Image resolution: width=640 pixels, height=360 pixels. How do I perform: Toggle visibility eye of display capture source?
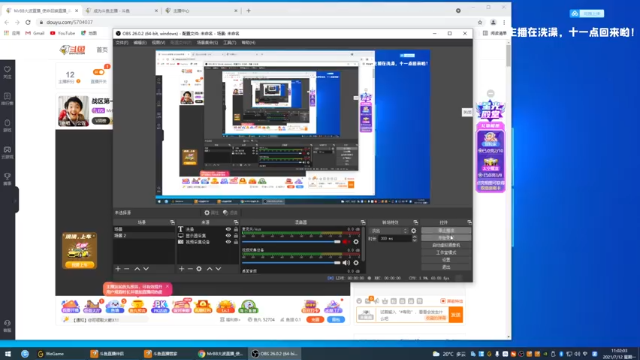[x=228, y=236]
